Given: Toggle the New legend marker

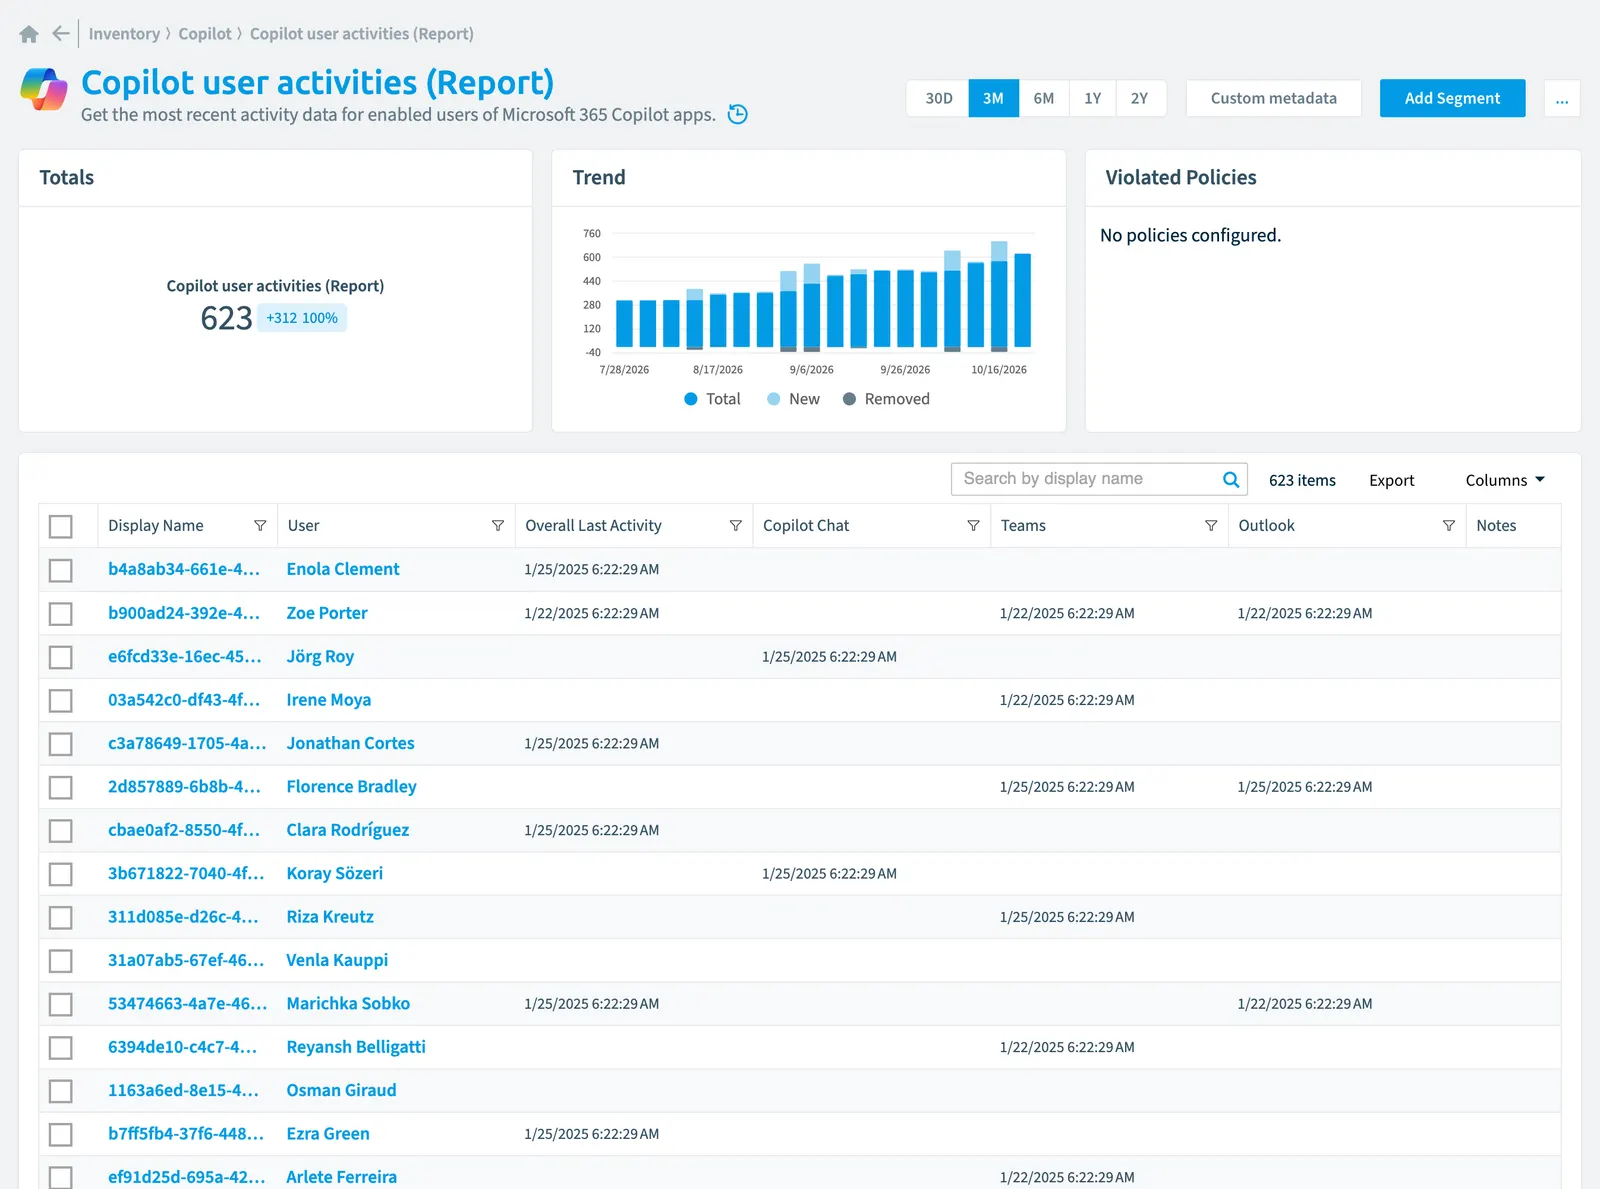Looking at the screenshot, I should [774, 399].
